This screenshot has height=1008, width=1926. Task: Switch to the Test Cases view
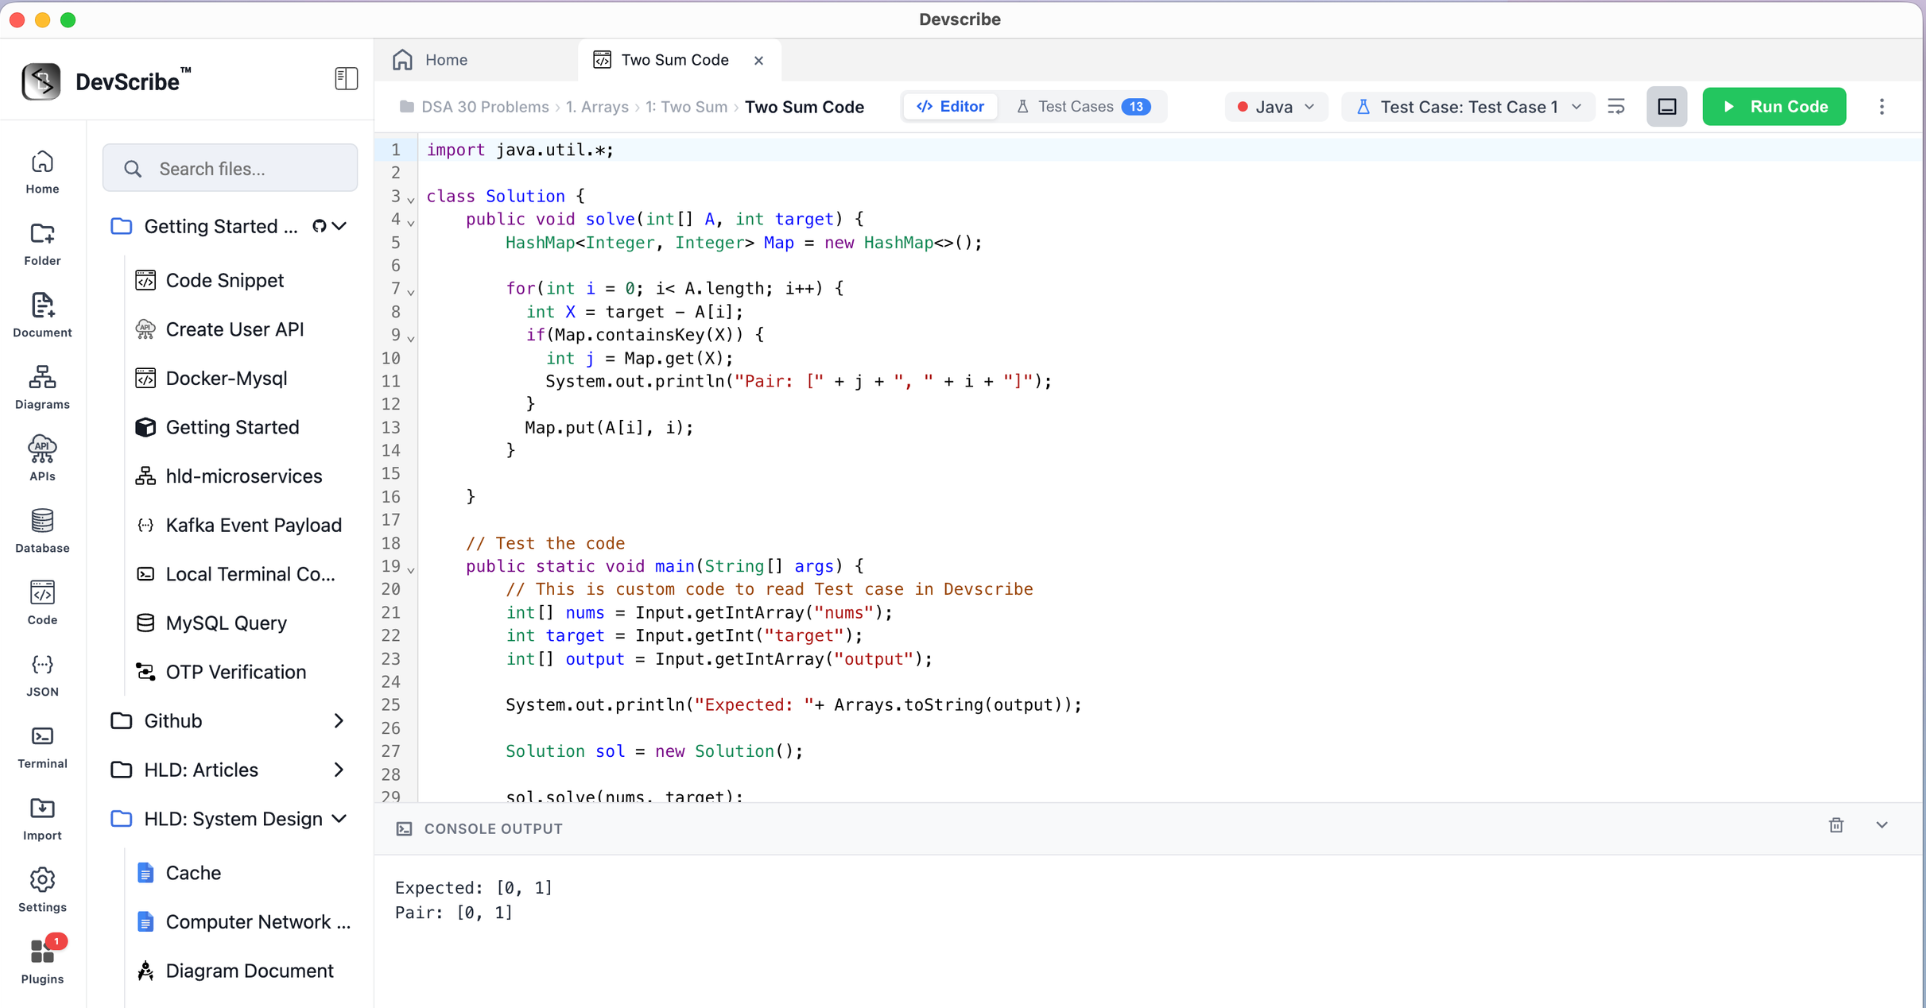(1083, 107)
